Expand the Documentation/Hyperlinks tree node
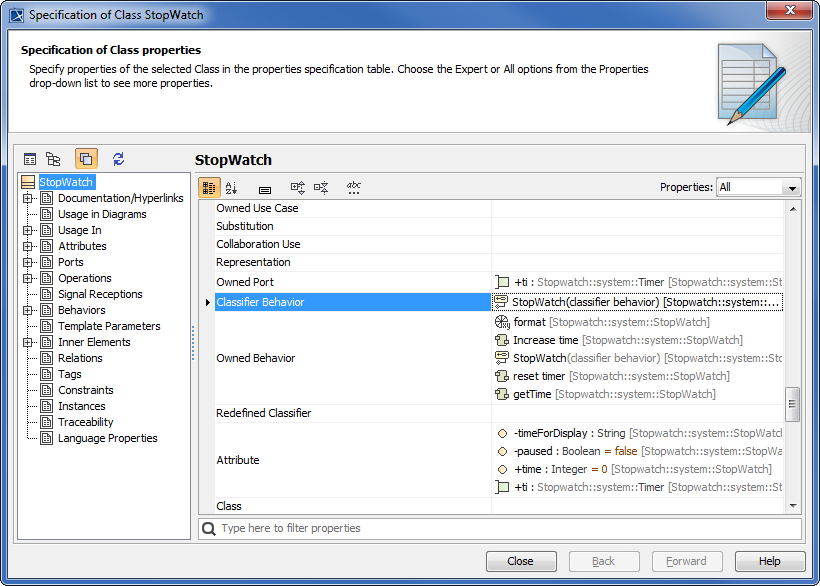The height and width of the screenshot is (586, 820). (27, 198)
